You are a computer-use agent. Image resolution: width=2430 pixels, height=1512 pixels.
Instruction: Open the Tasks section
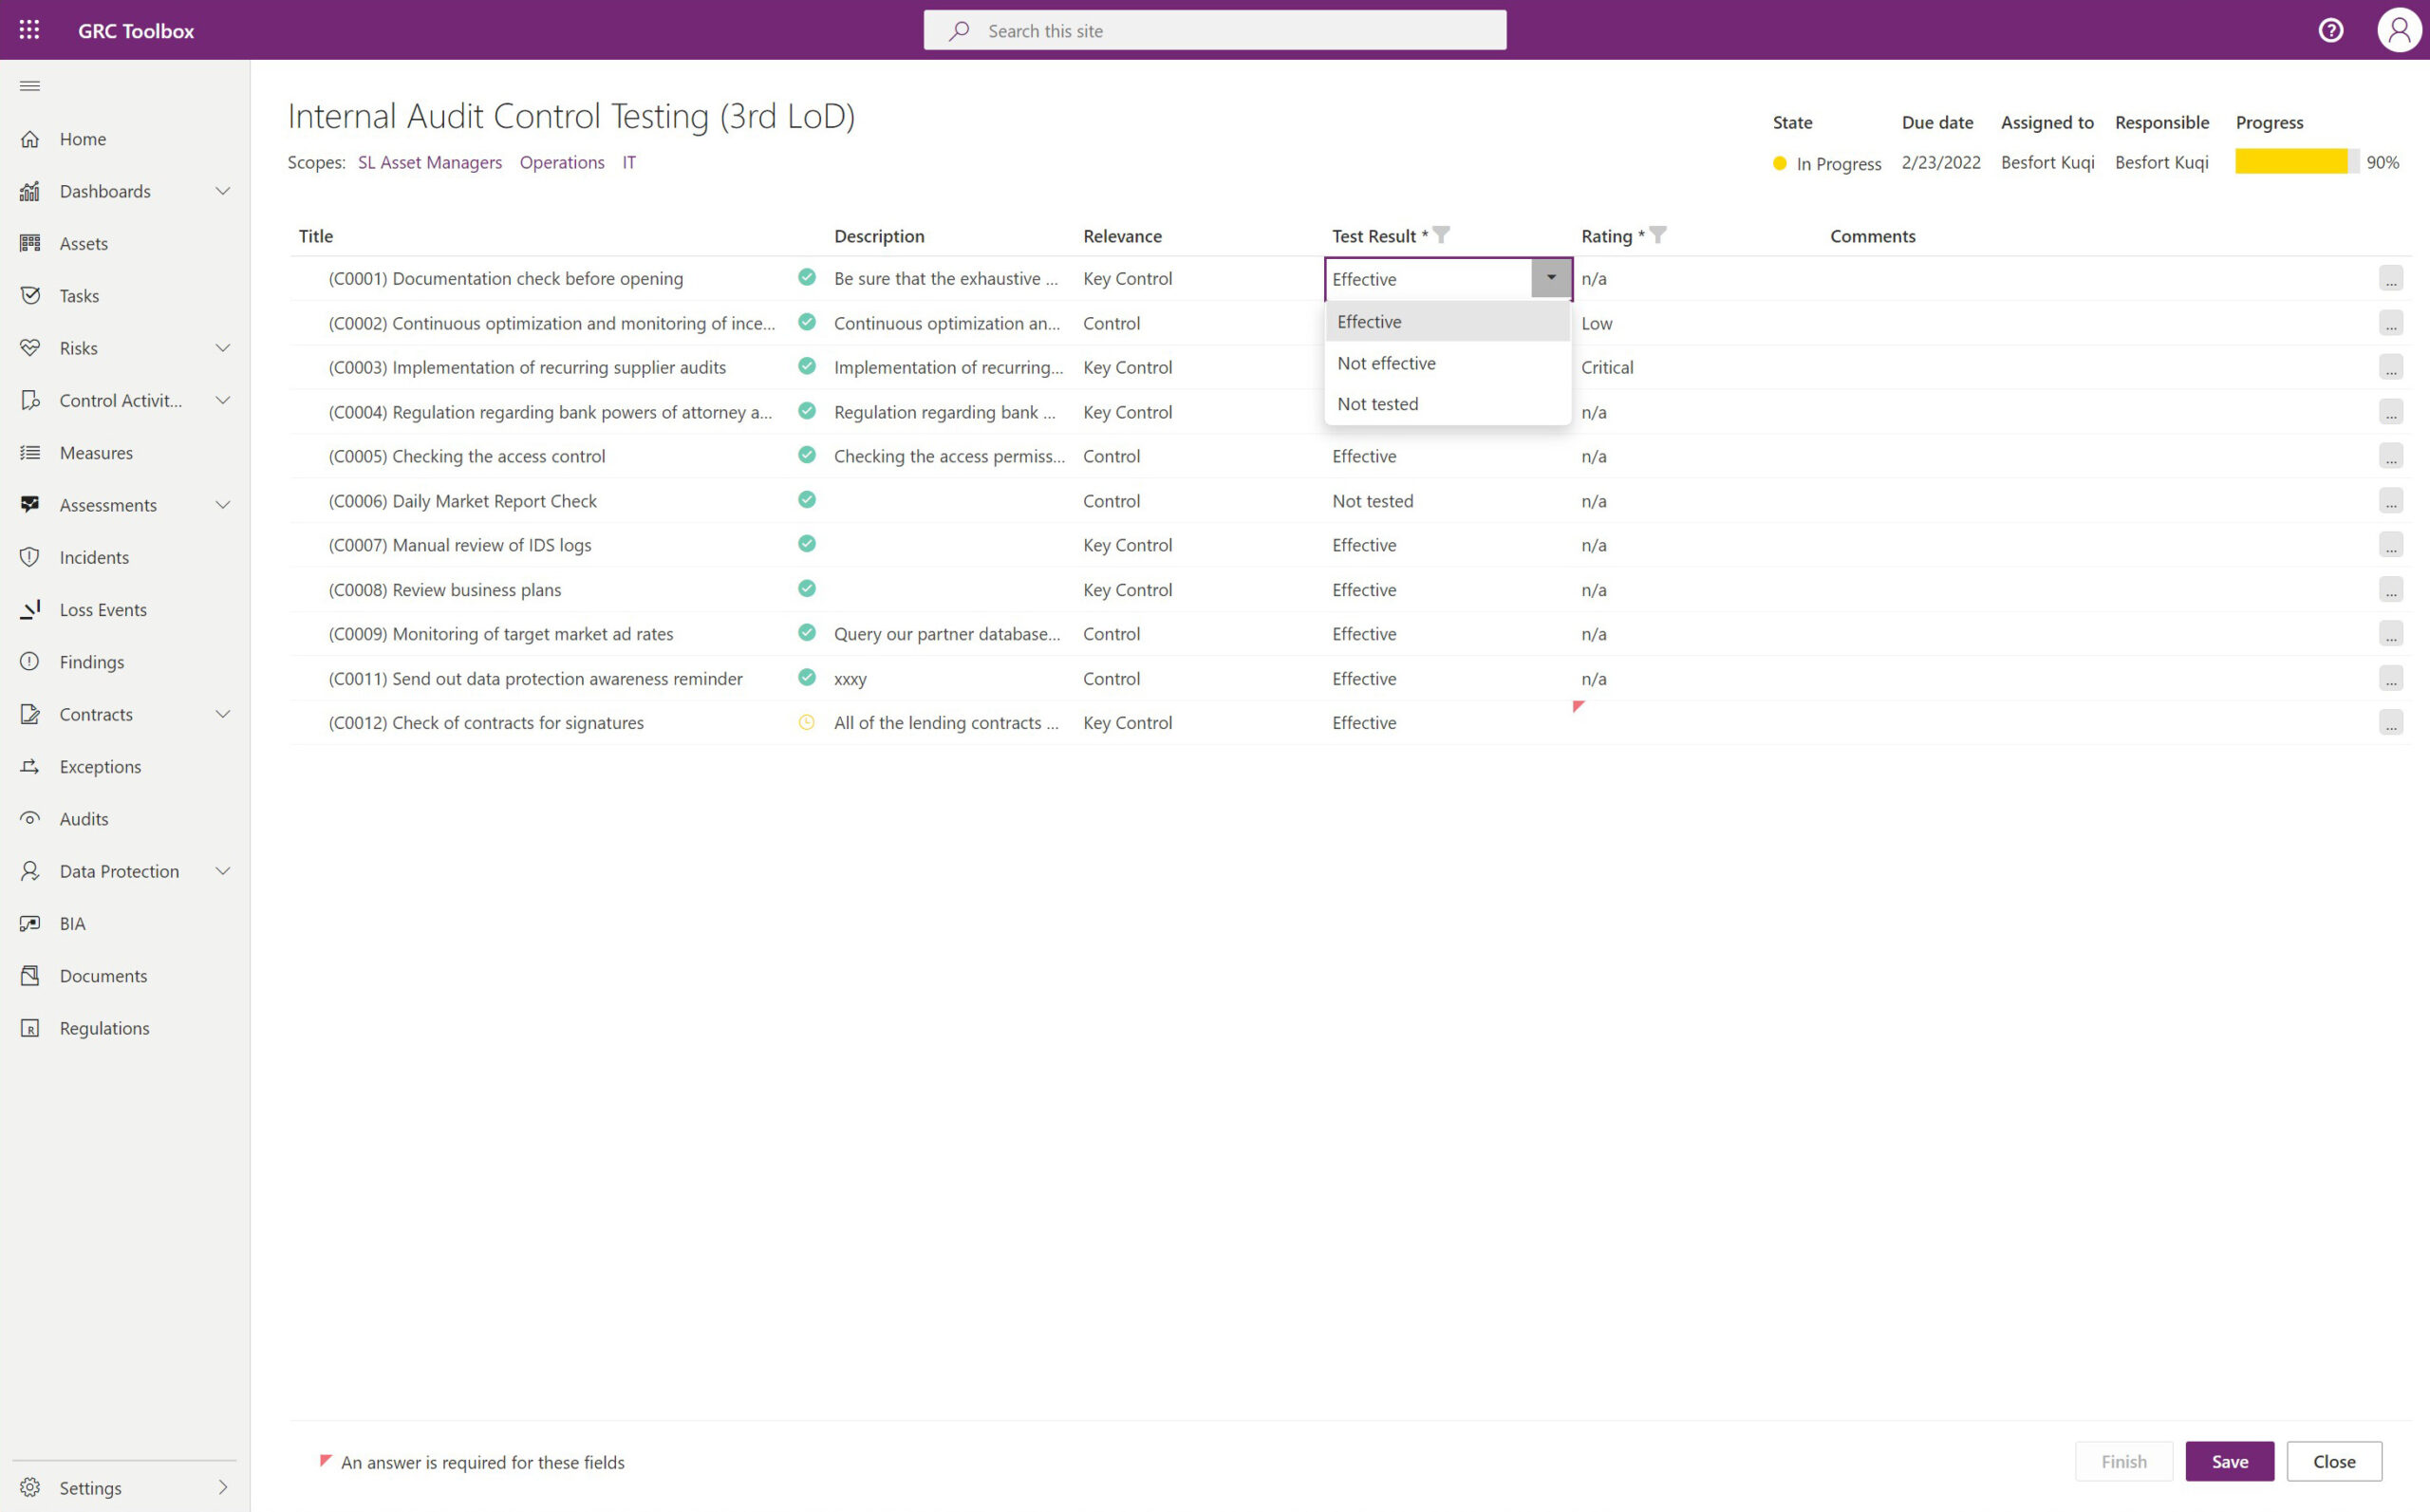coord(79,295)
